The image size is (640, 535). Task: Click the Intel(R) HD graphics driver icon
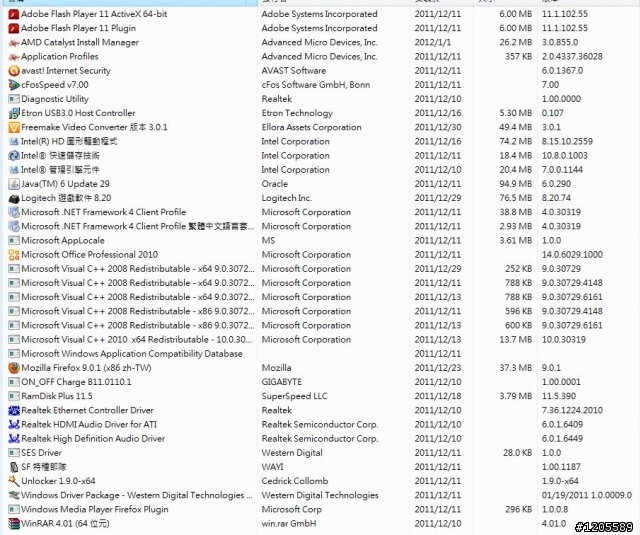[14, 142]
